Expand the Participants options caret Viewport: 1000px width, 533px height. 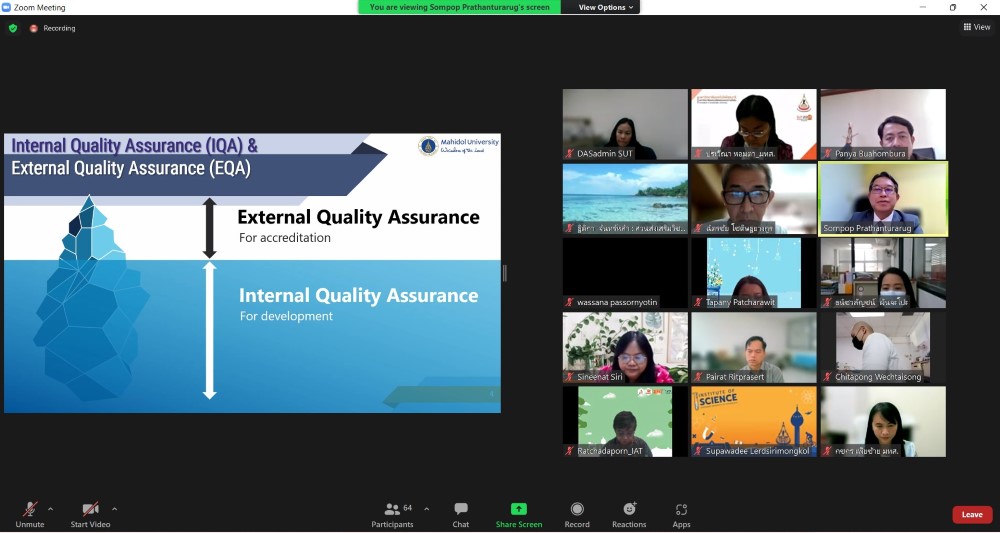pos(427,508)
